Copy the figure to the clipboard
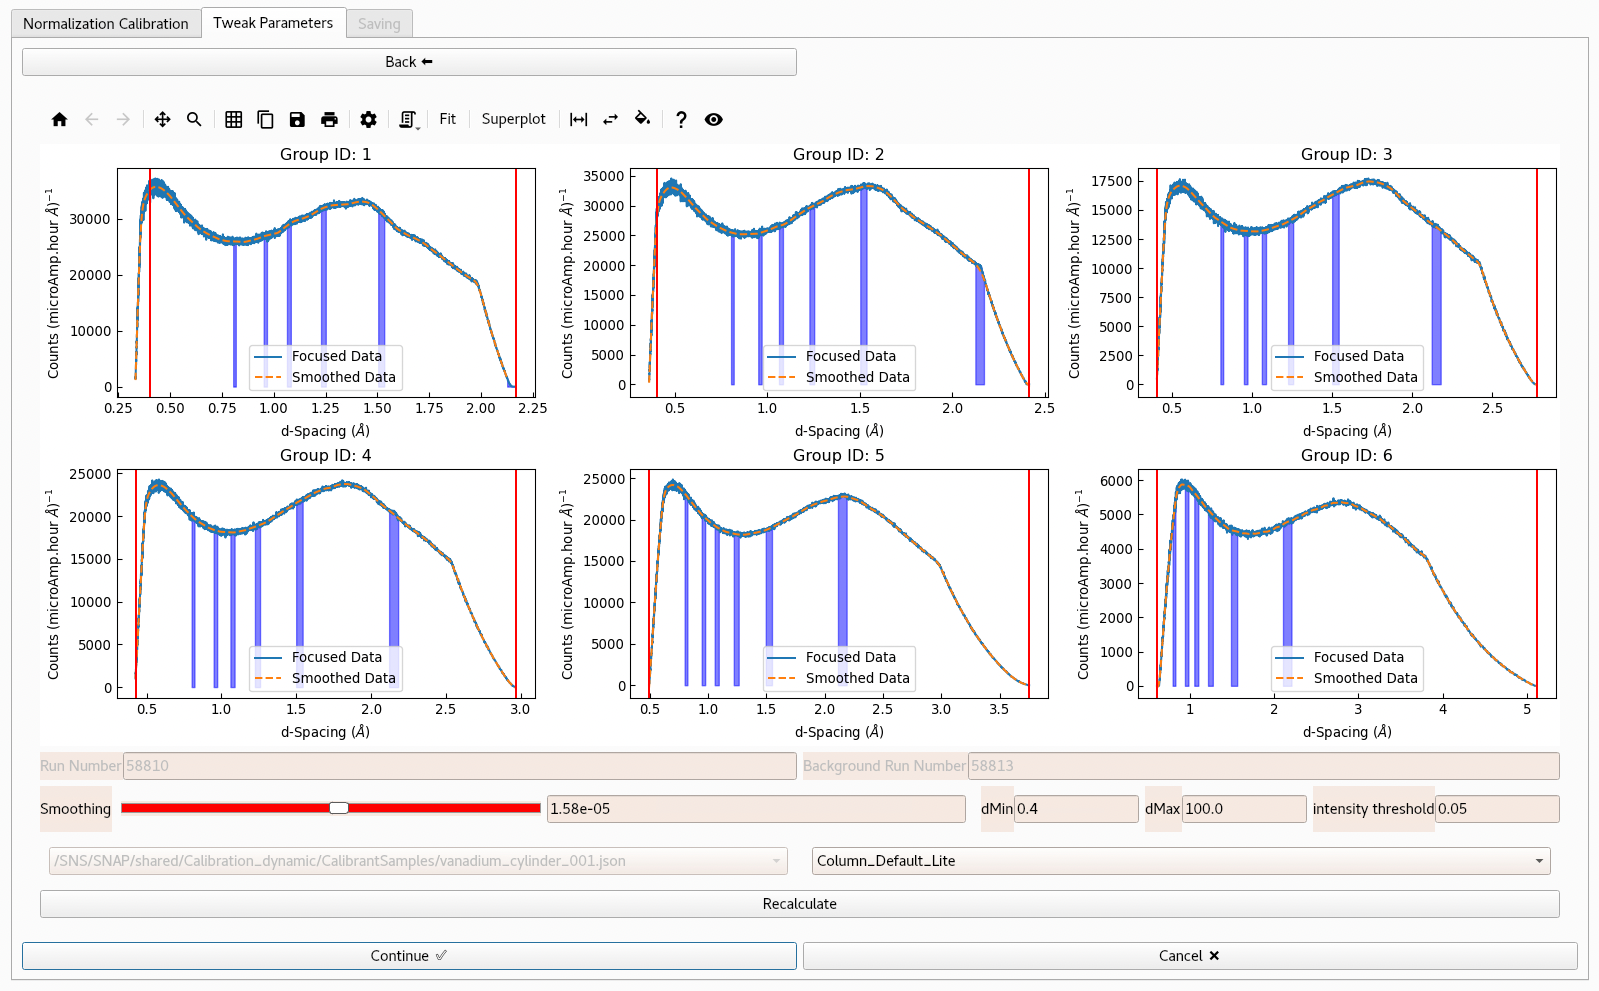Image resolution: width=1599 pixels, height=991 pixels. pyautogui.click(x=265, y=119)
